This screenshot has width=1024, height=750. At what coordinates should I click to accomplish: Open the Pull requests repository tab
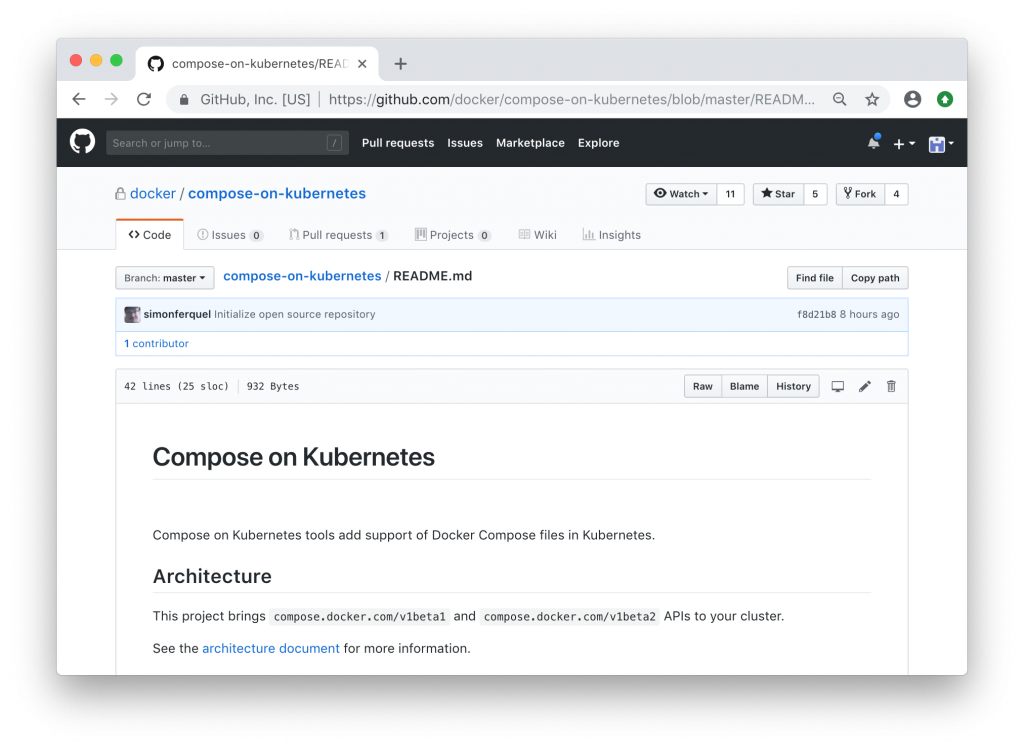point(338,235)
